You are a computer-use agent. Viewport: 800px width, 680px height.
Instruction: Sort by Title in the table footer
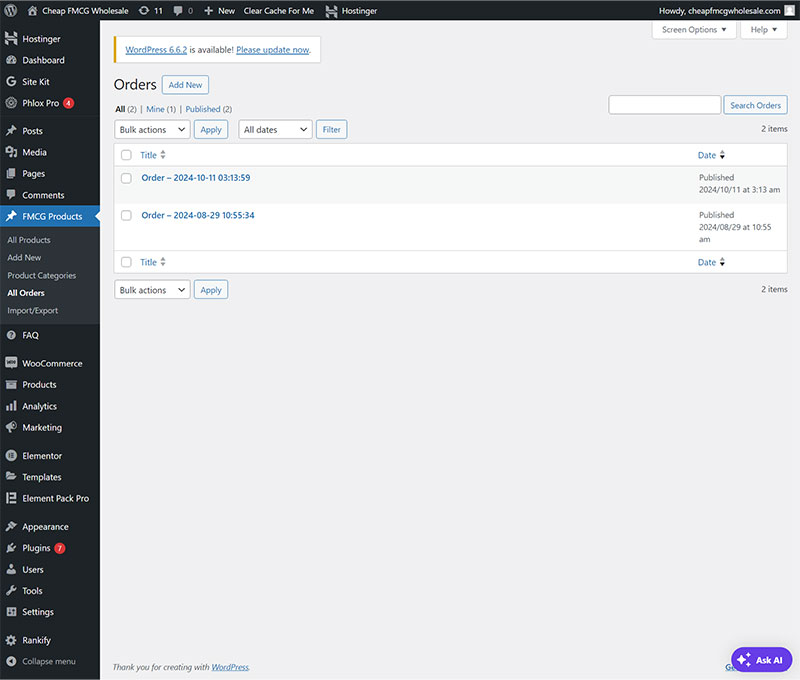pos(153,262)
